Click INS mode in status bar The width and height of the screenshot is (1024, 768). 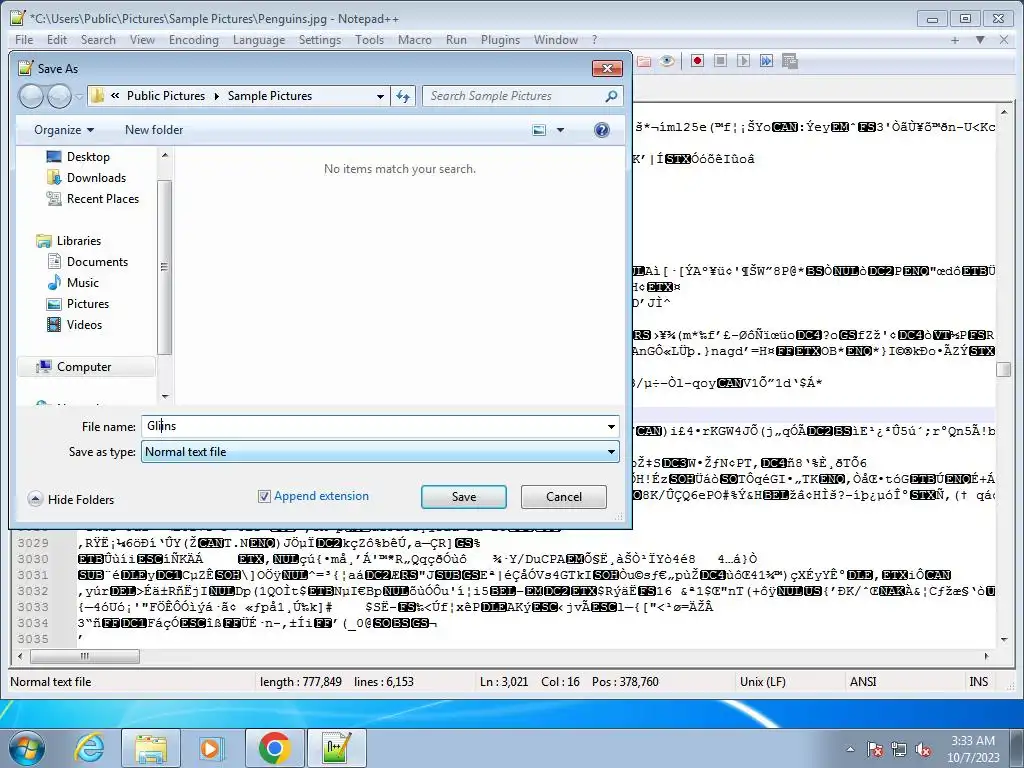point(978,682)
